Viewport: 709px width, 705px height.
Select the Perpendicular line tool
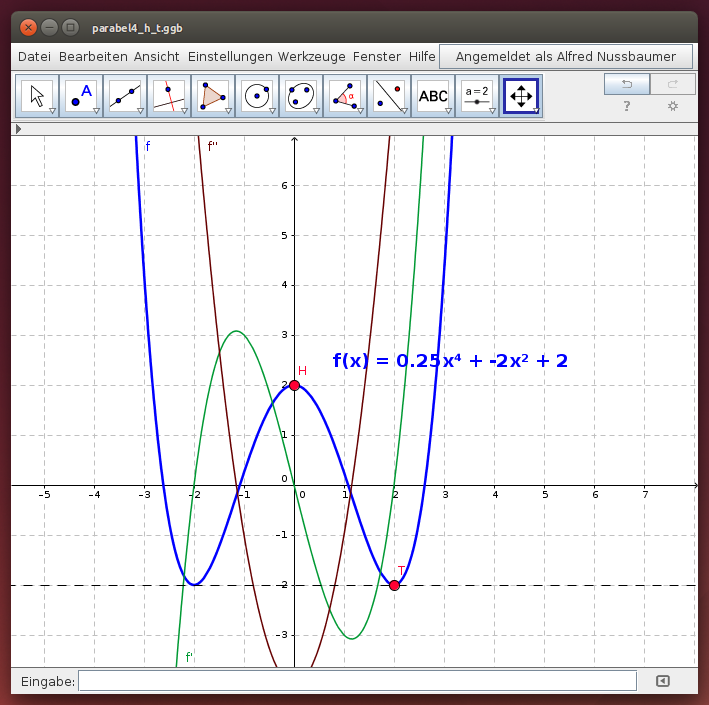[169, 96]
